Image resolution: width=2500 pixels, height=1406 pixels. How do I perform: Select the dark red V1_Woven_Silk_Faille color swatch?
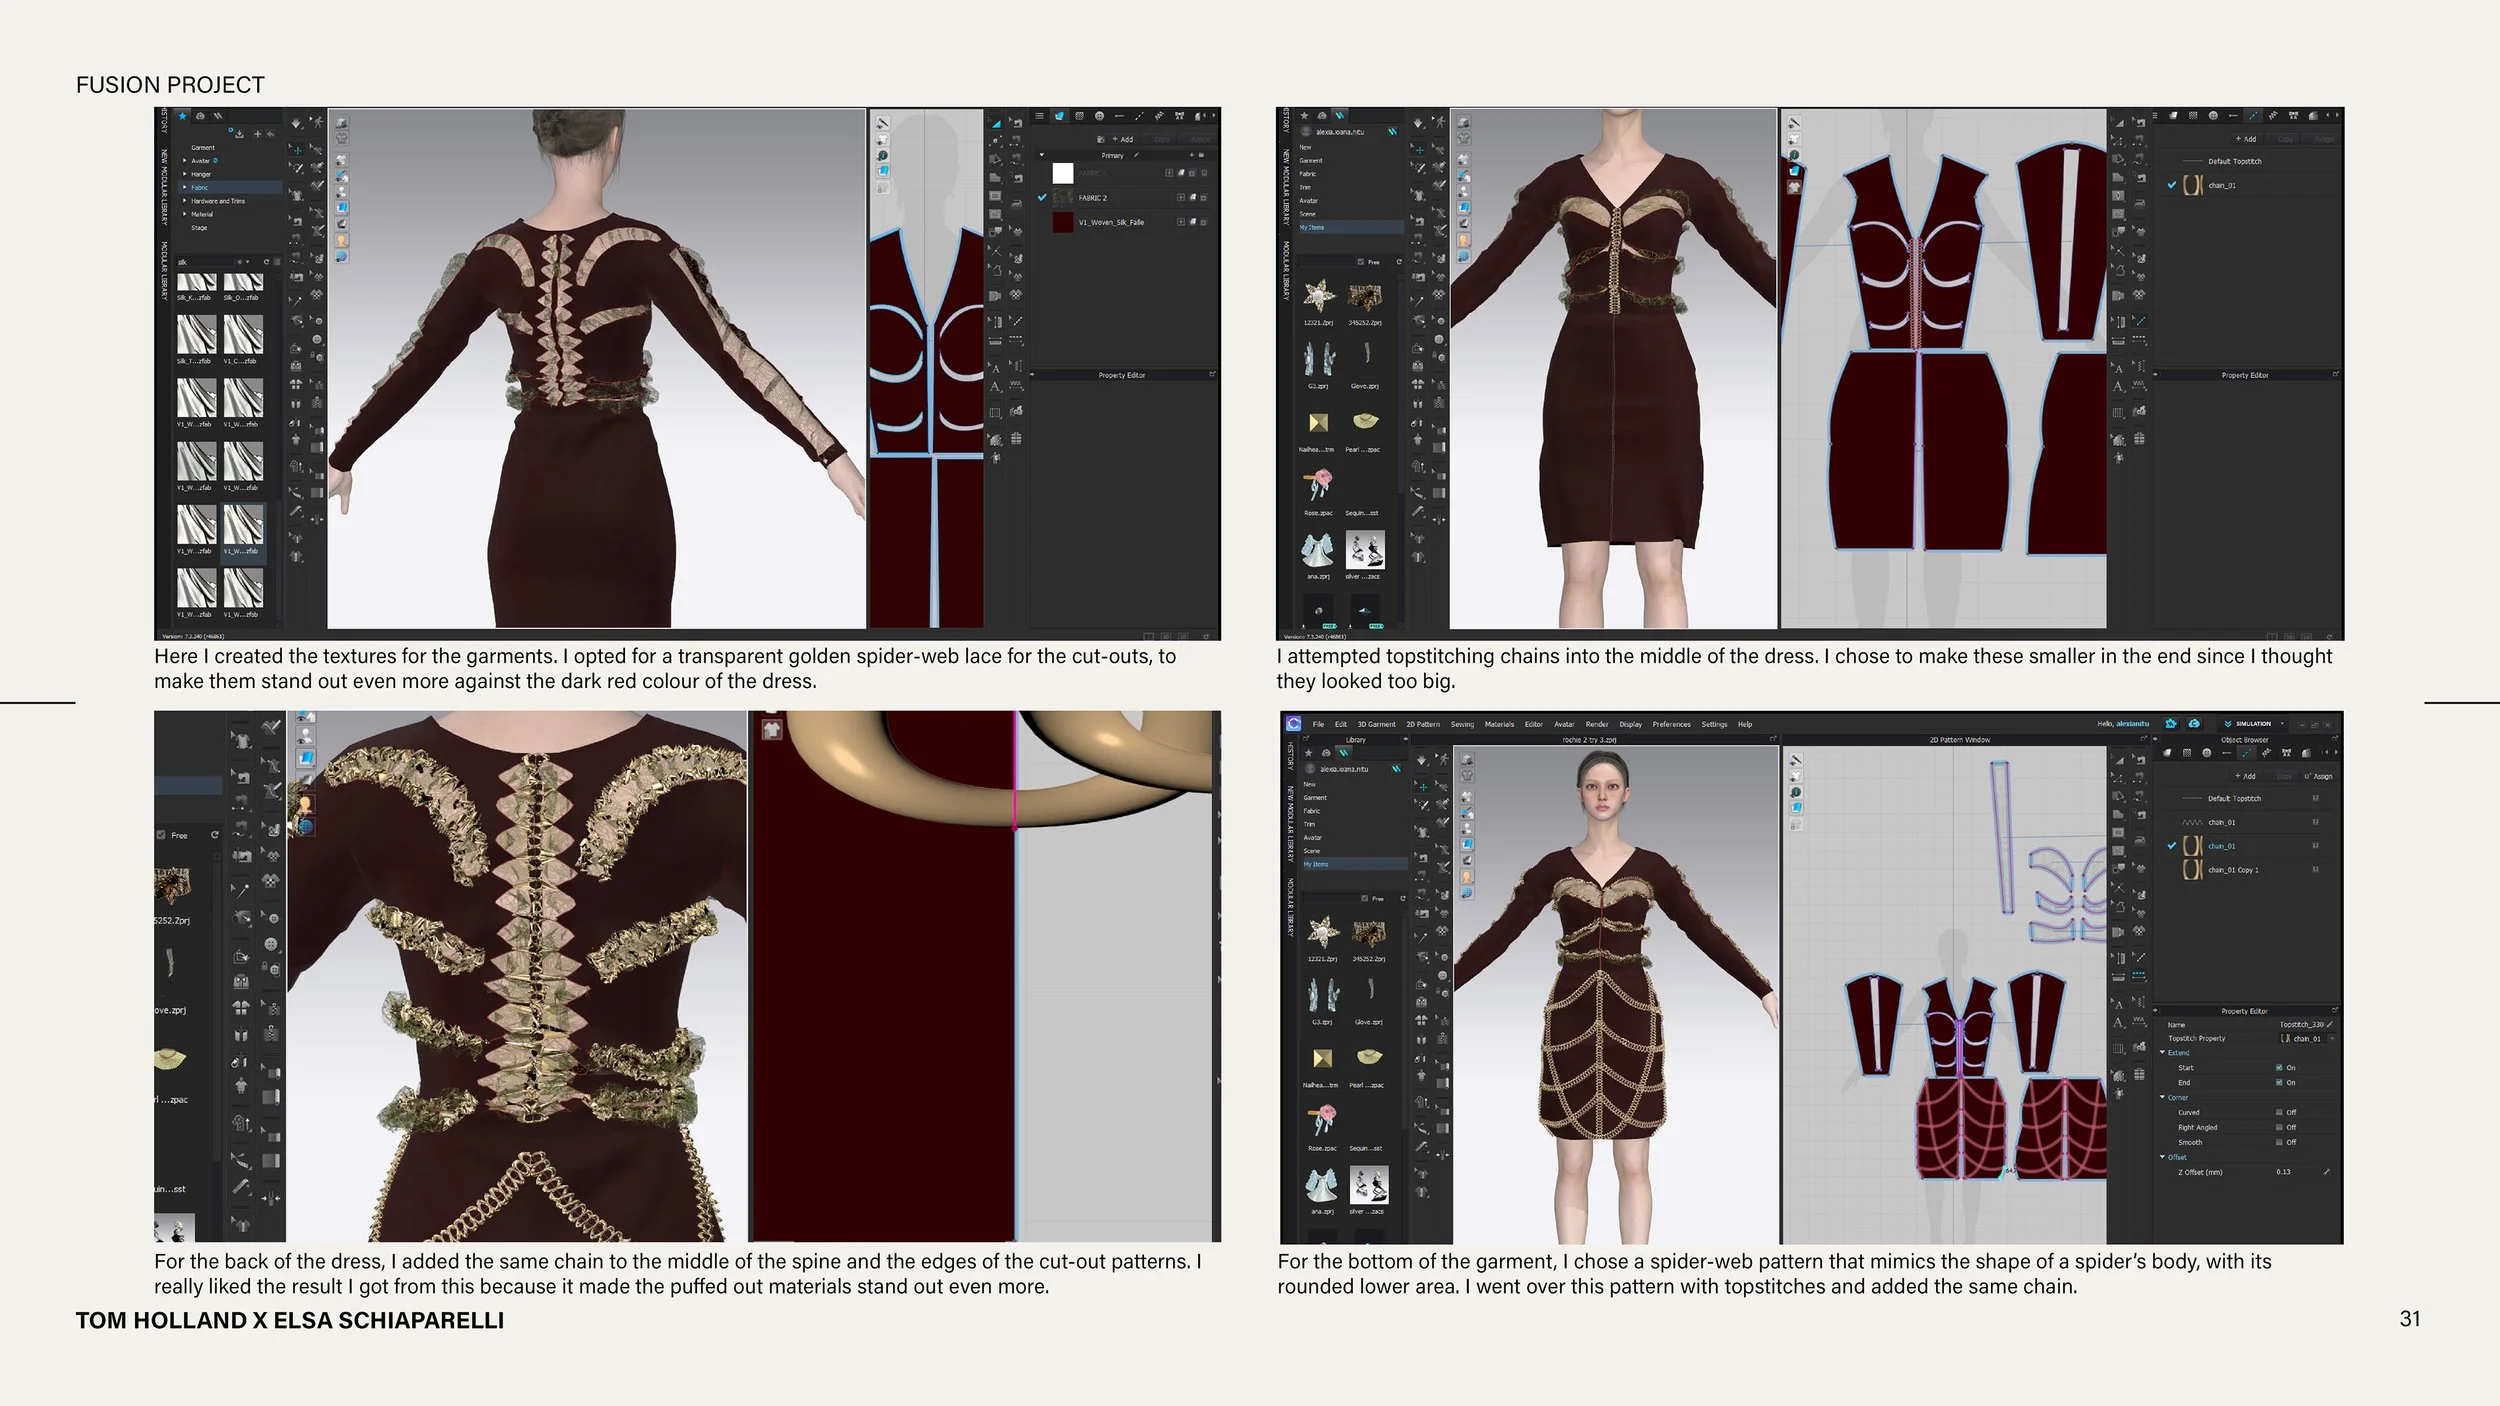[1062, 222]
